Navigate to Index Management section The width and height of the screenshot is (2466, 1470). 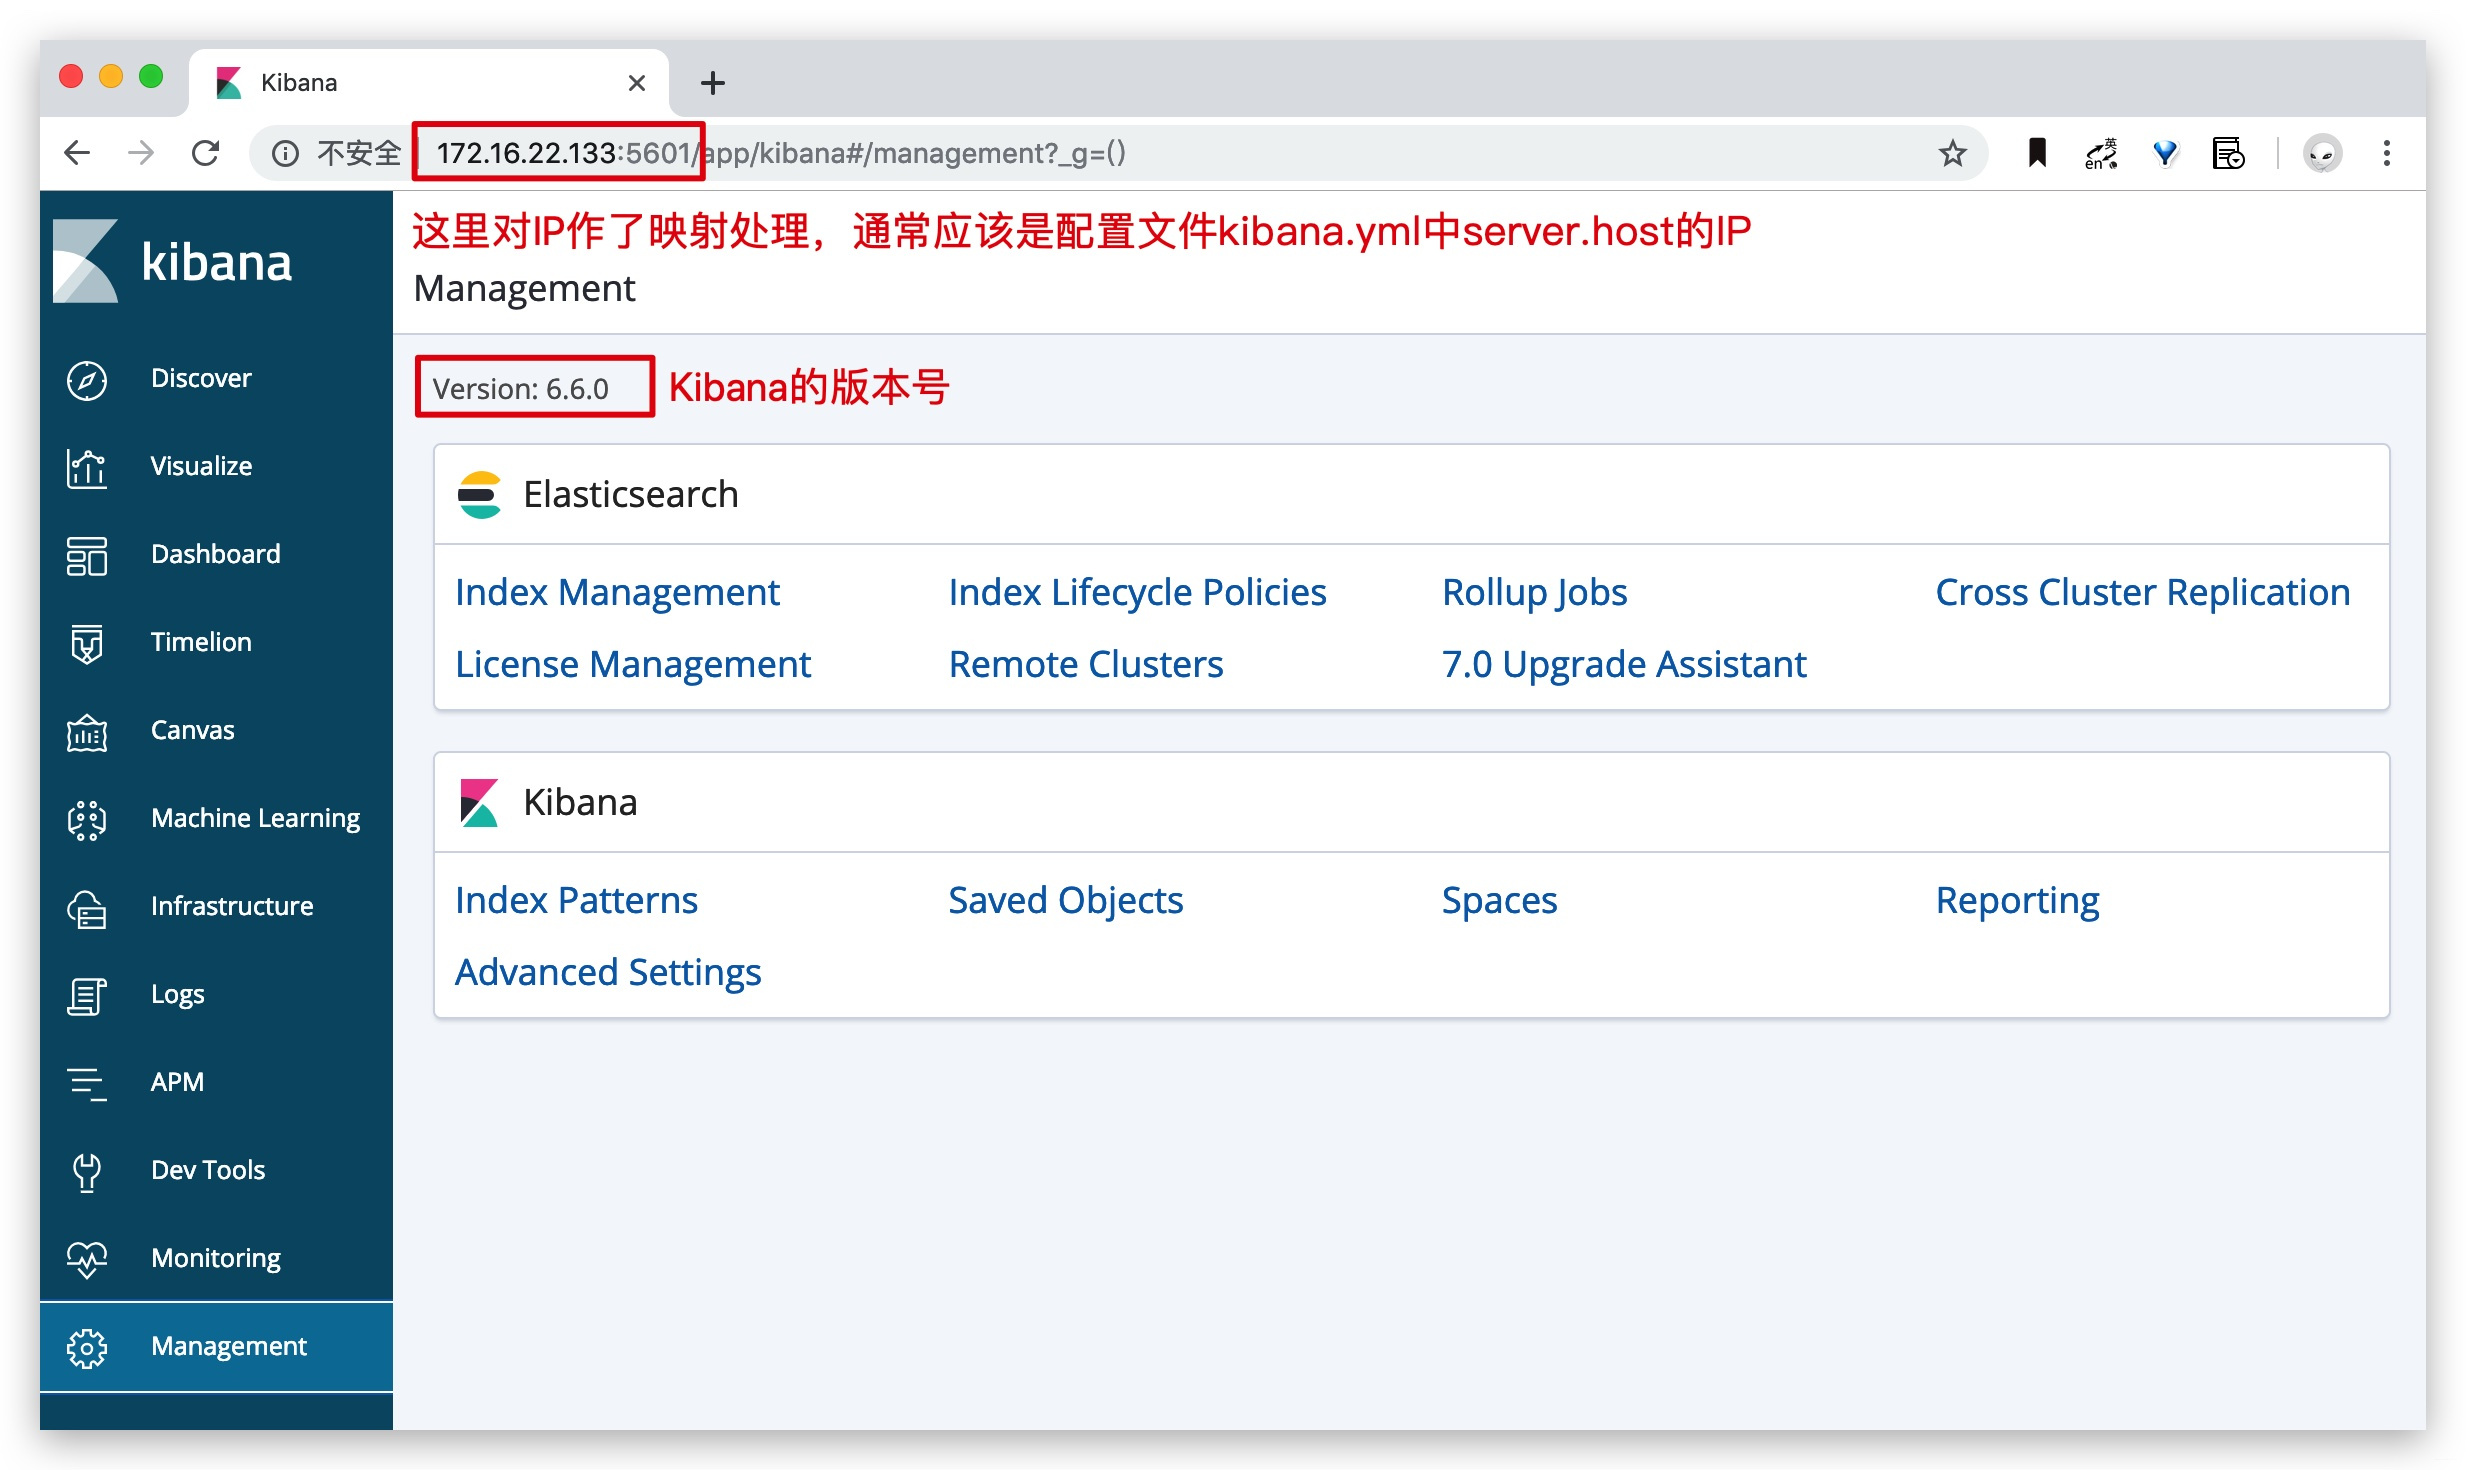[x=616, y=592]
